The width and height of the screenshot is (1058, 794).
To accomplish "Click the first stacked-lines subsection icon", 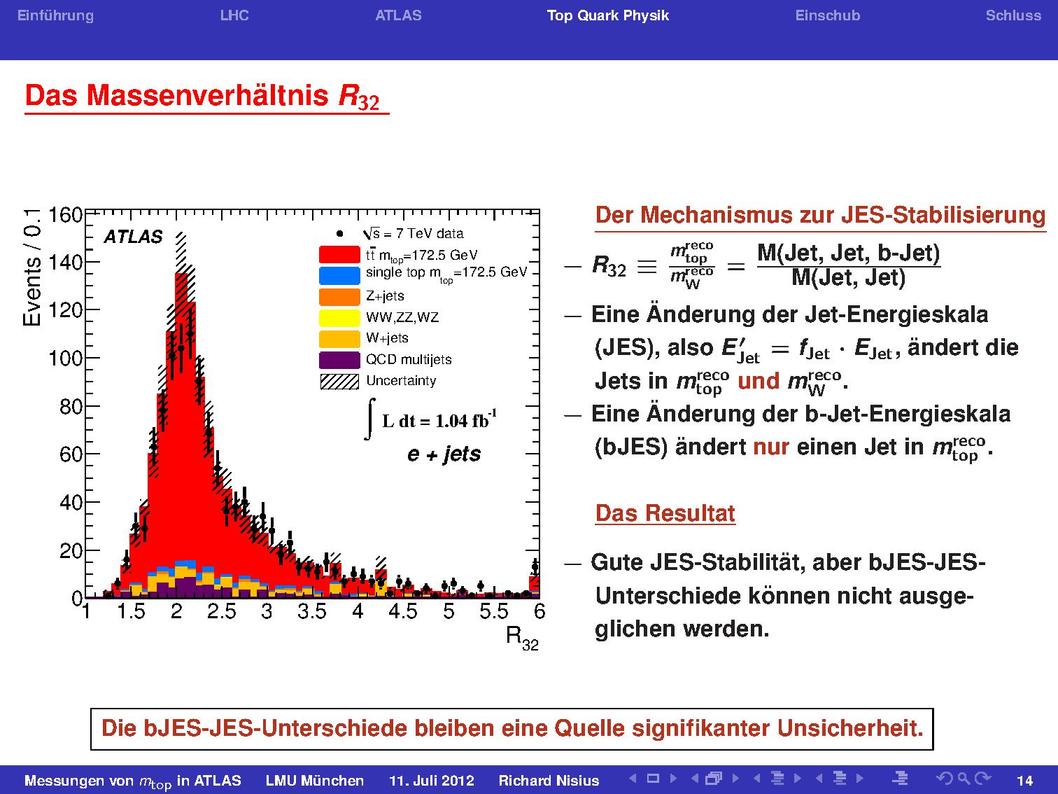I will coord(777,778).
